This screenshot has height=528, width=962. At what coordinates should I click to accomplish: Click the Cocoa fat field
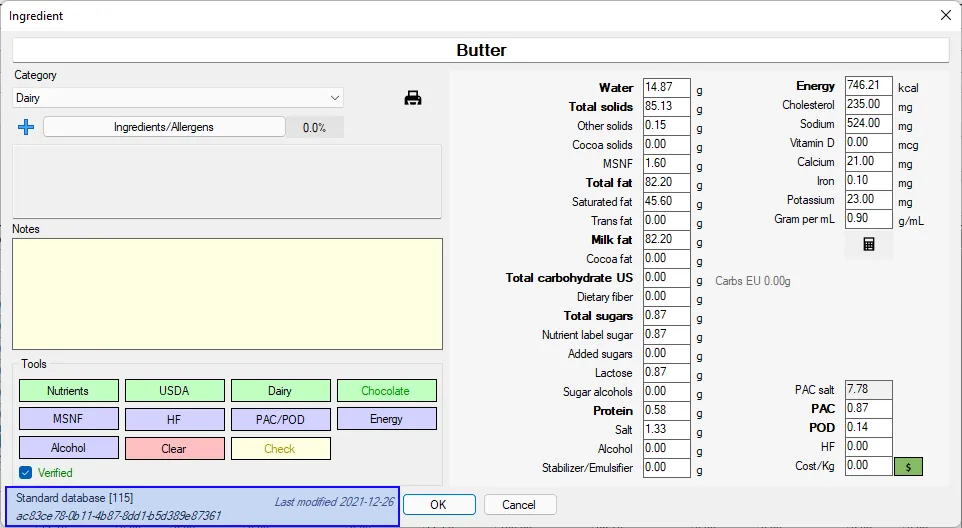666,259
